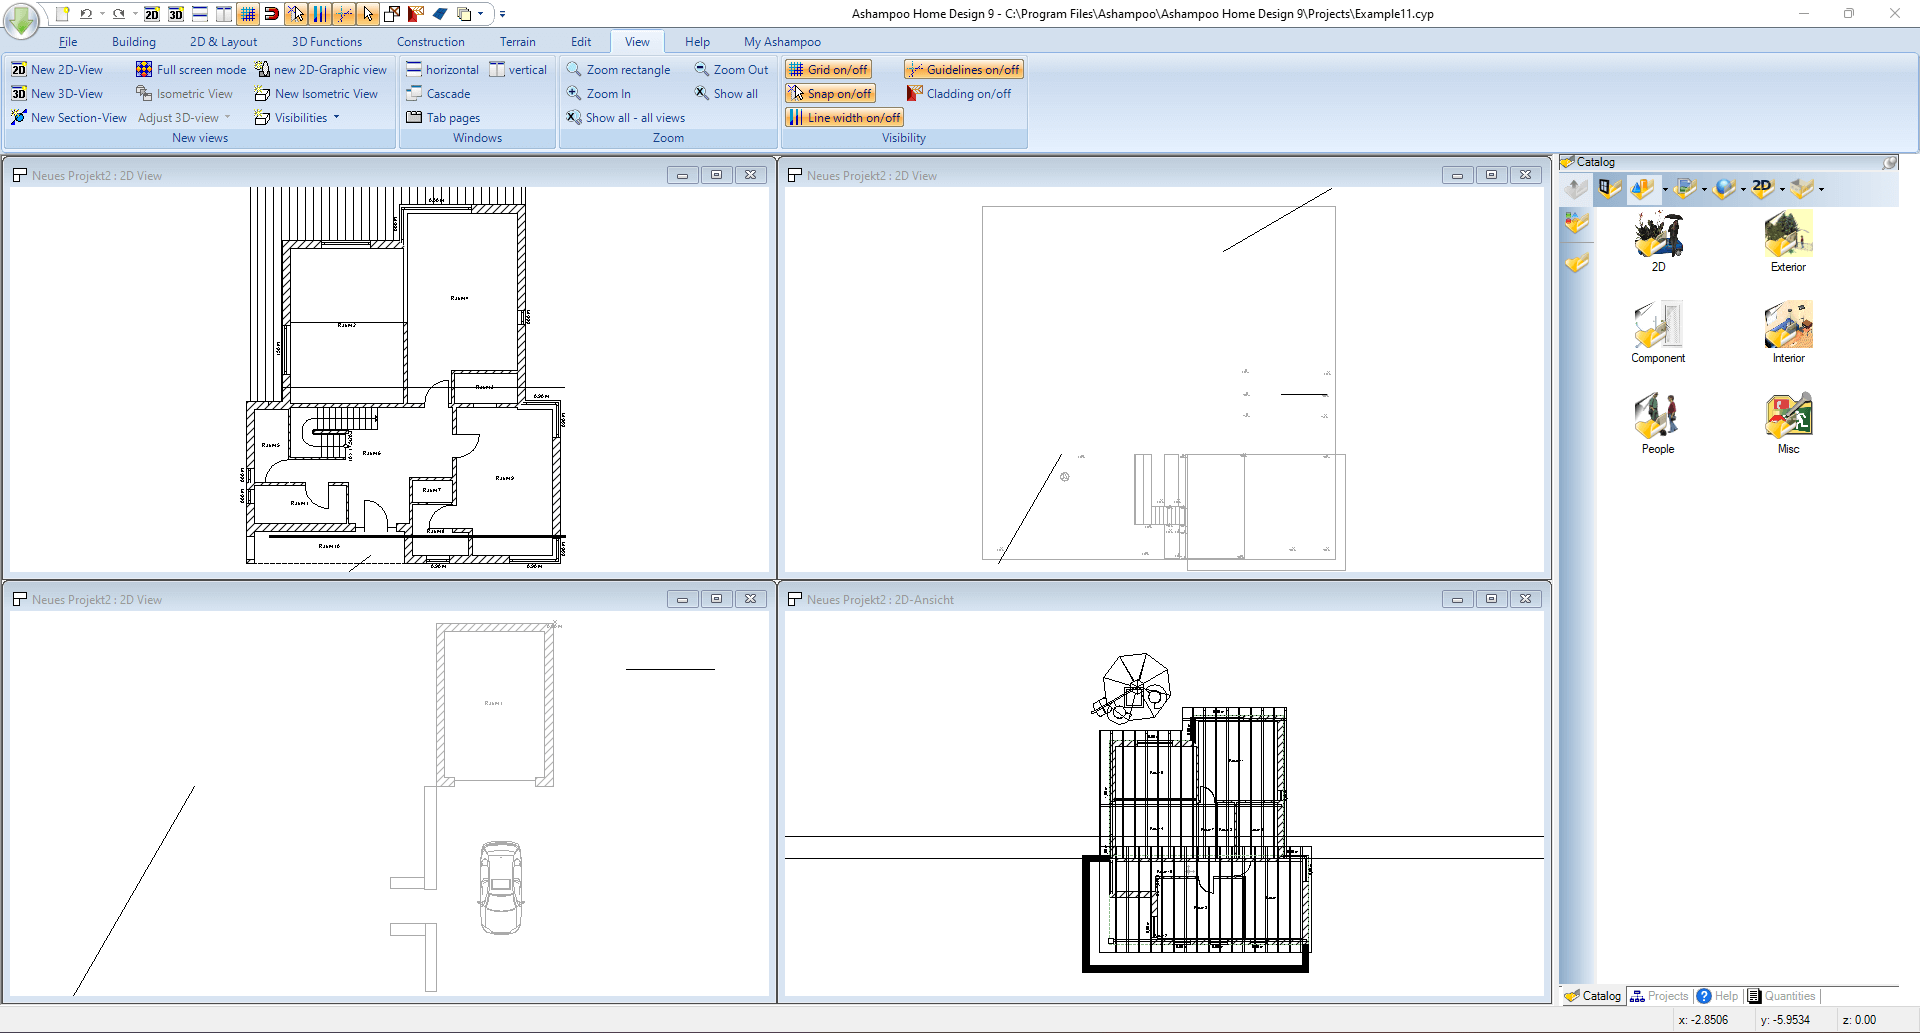The height and width of the screenshot is (1033, 1920).
Task: Open the Exterior catalog category
Action: click(1788, 242)
